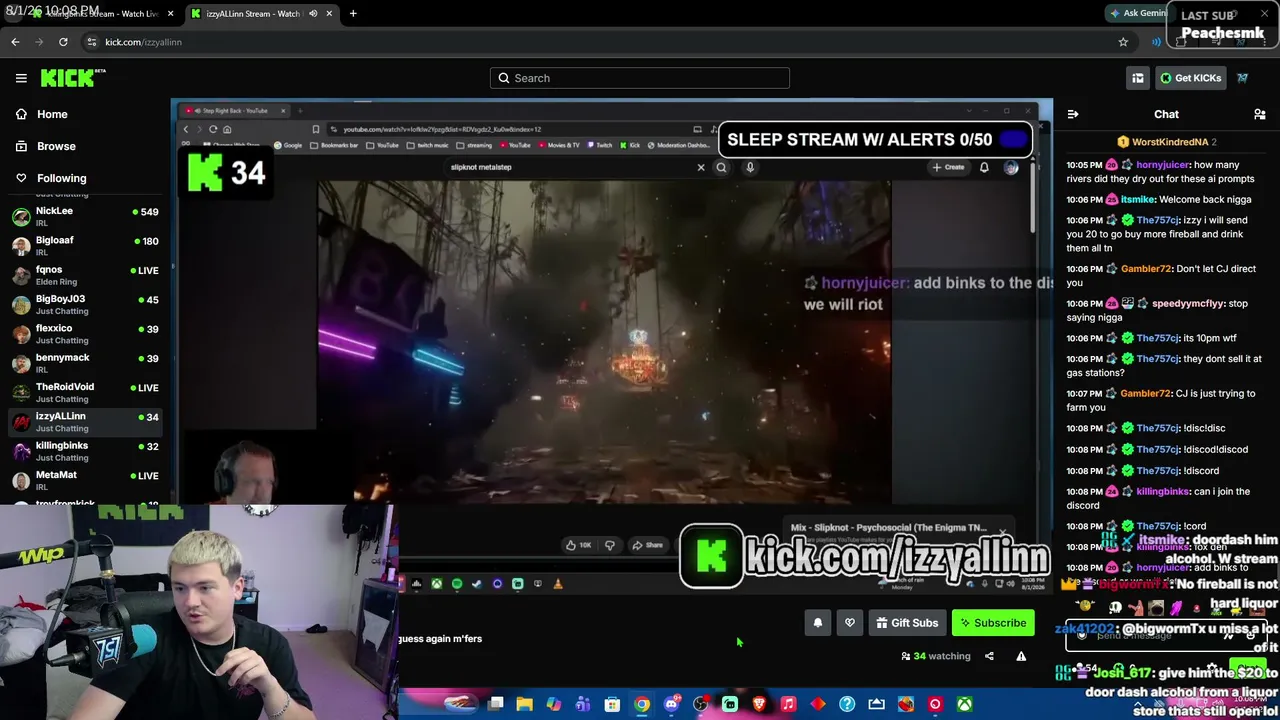Click the green Subscribe button
This screenshot has height=720, width=1280.
pos(993,623)
